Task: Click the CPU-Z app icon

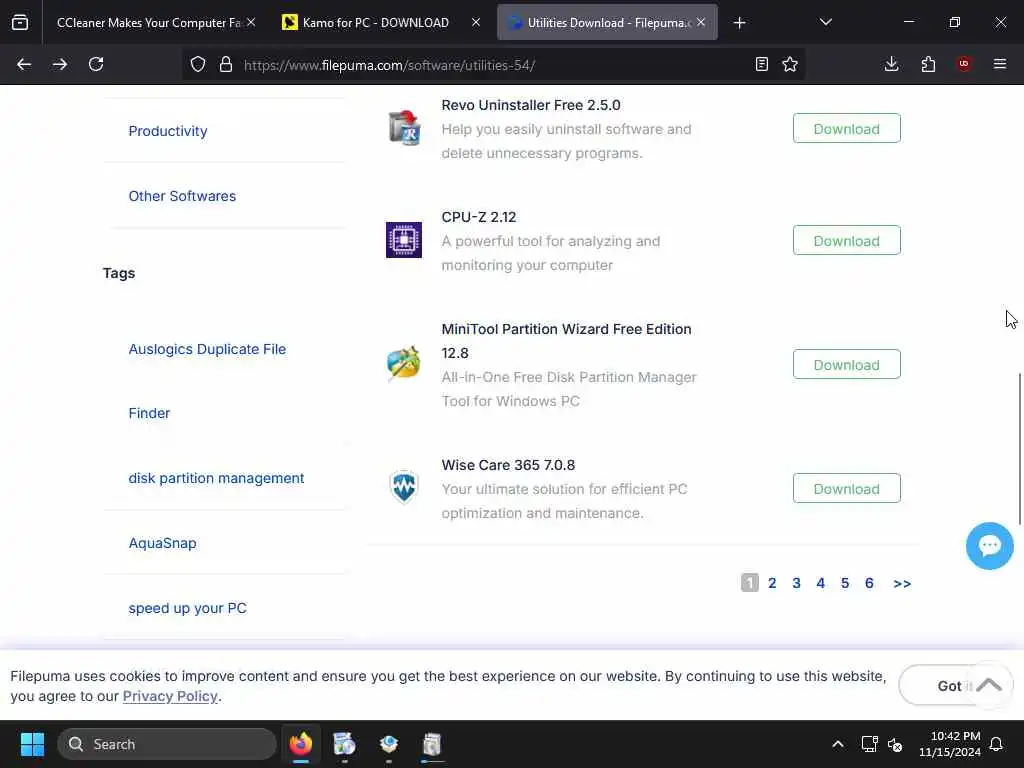Action: (404, 240)
